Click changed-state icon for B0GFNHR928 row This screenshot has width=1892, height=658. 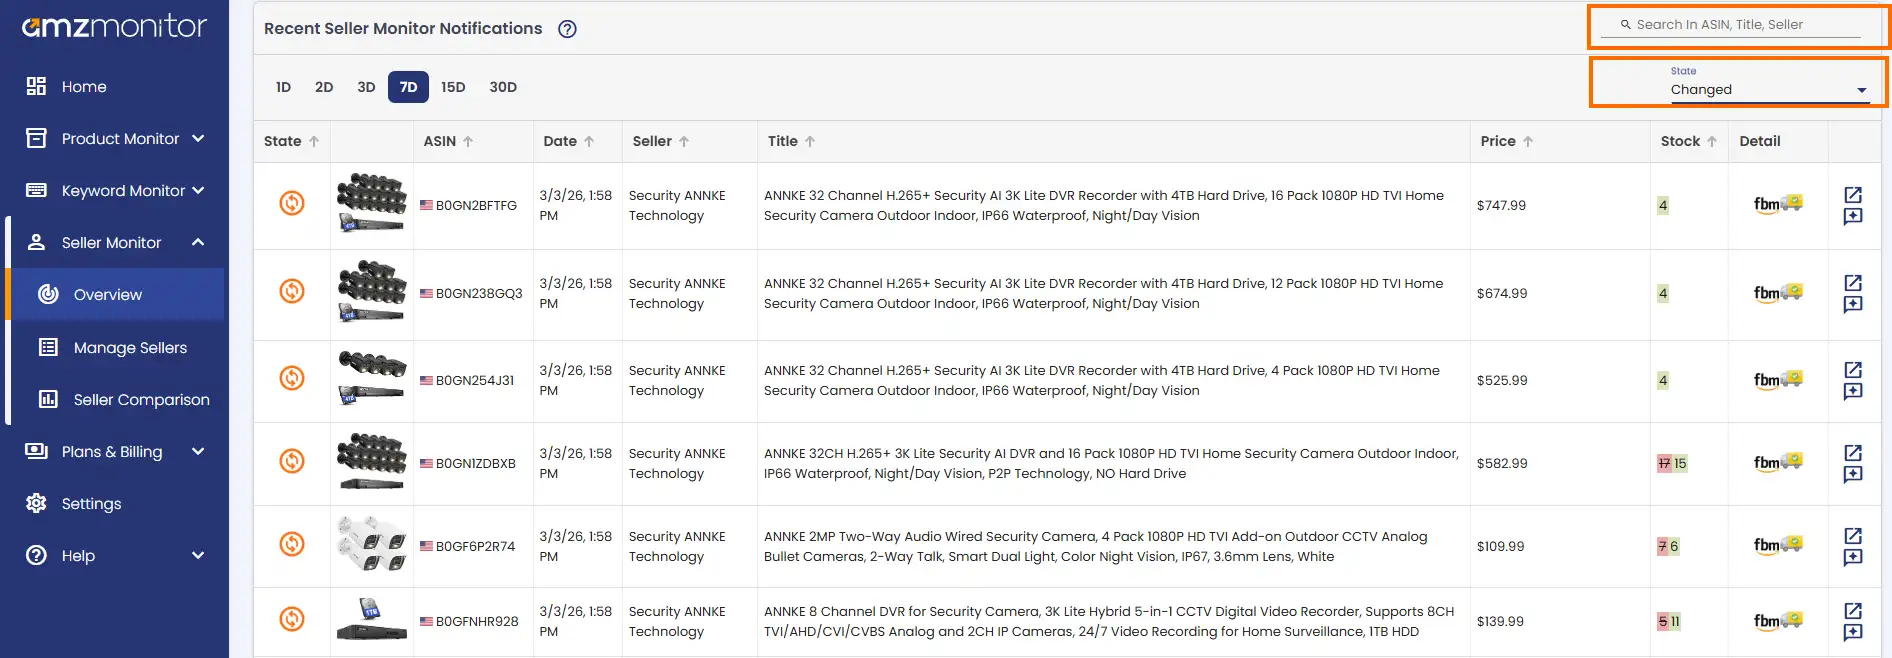point(292,619)
